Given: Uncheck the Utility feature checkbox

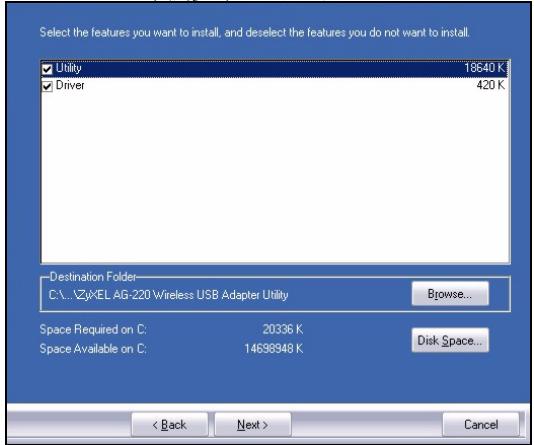Looking at the screenshot, I should click(x=47, y=69).
